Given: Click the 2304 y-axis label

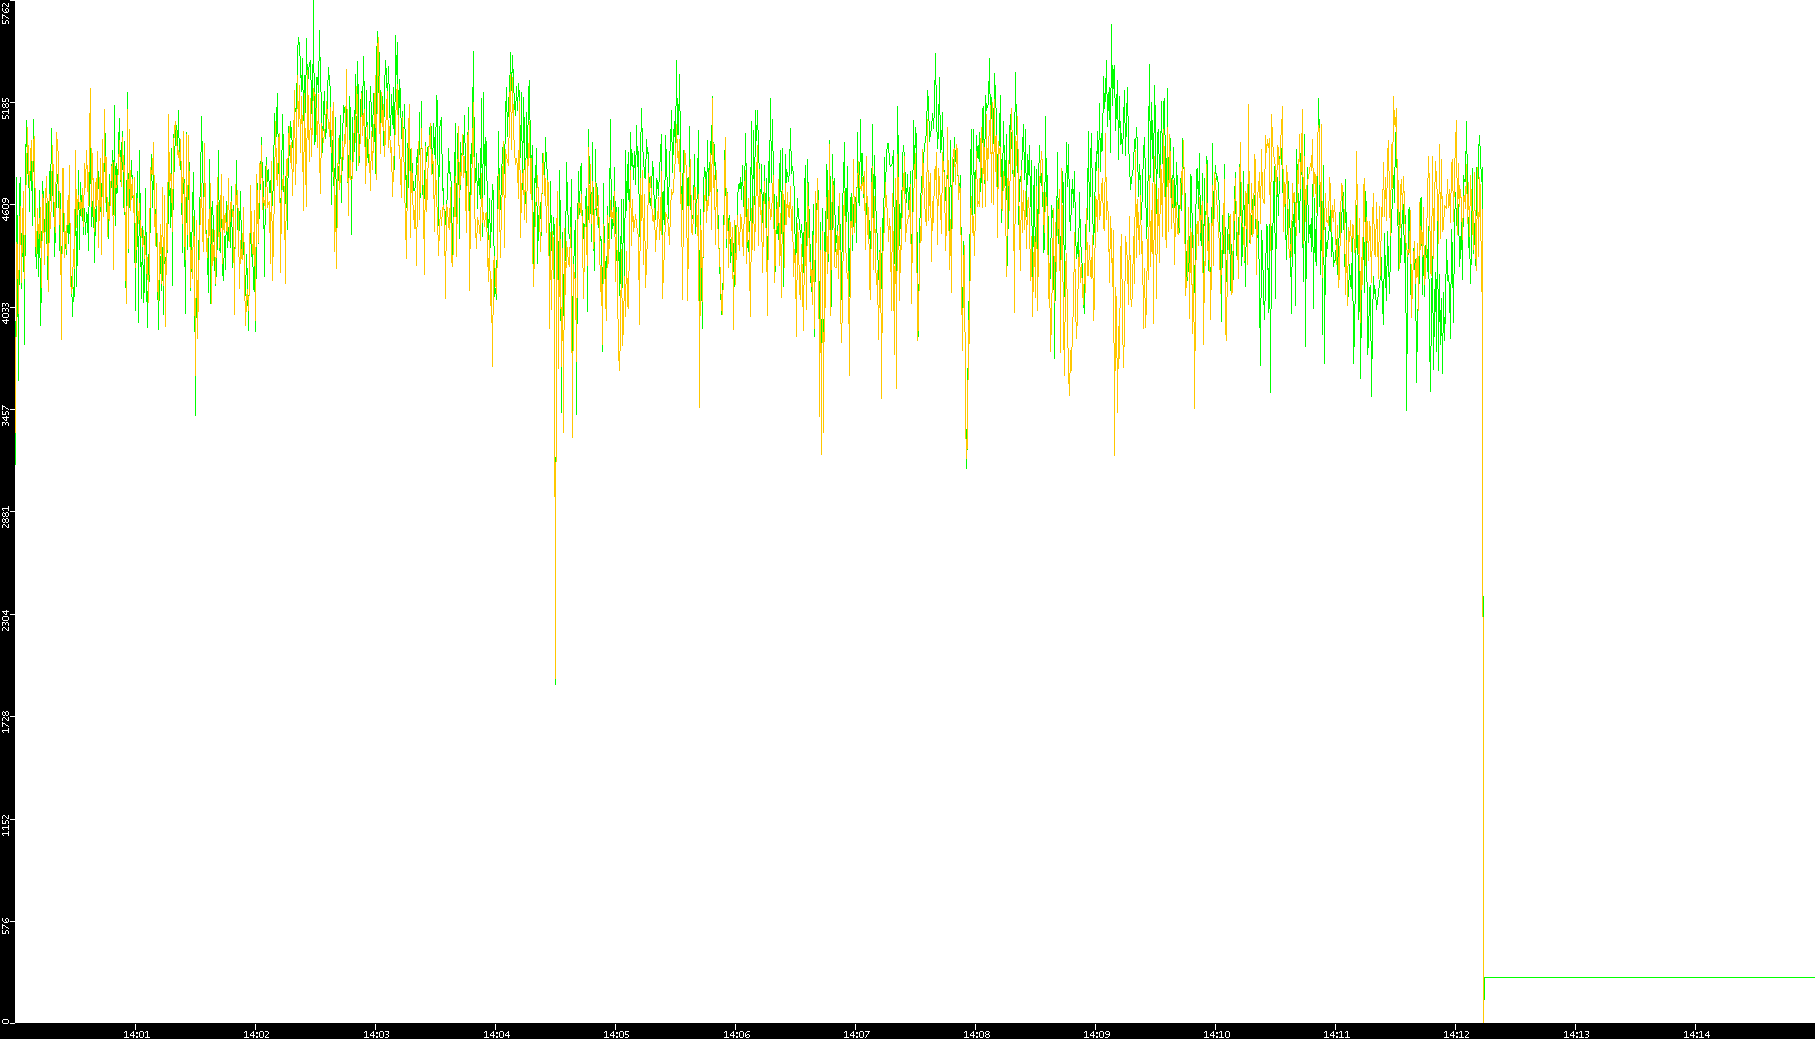Looking at the screenshot, I should 7,620.
